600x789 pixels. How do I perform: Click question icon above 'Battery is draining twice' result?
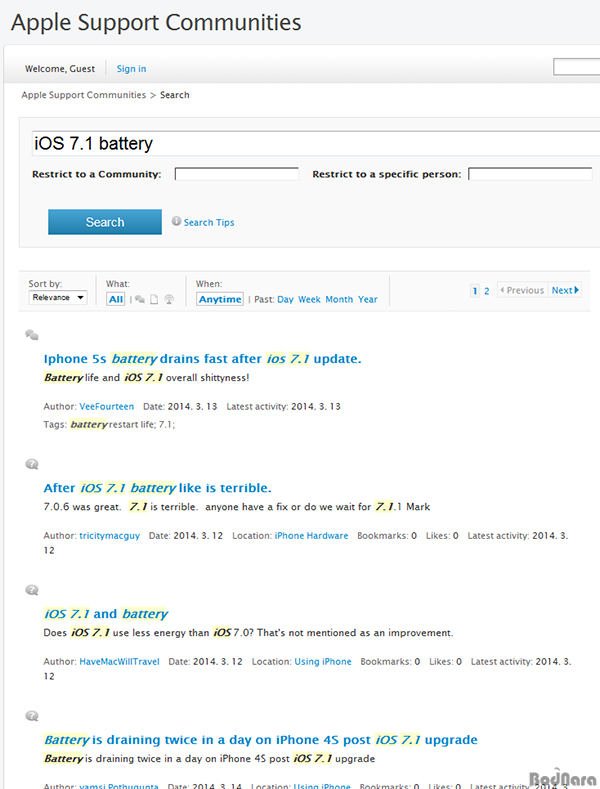coord(32,716)
